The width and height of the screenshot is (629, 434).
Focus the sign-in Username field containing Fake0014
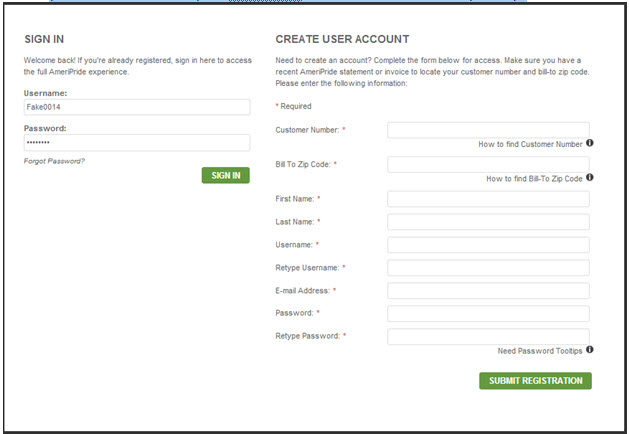coord(136,107)
